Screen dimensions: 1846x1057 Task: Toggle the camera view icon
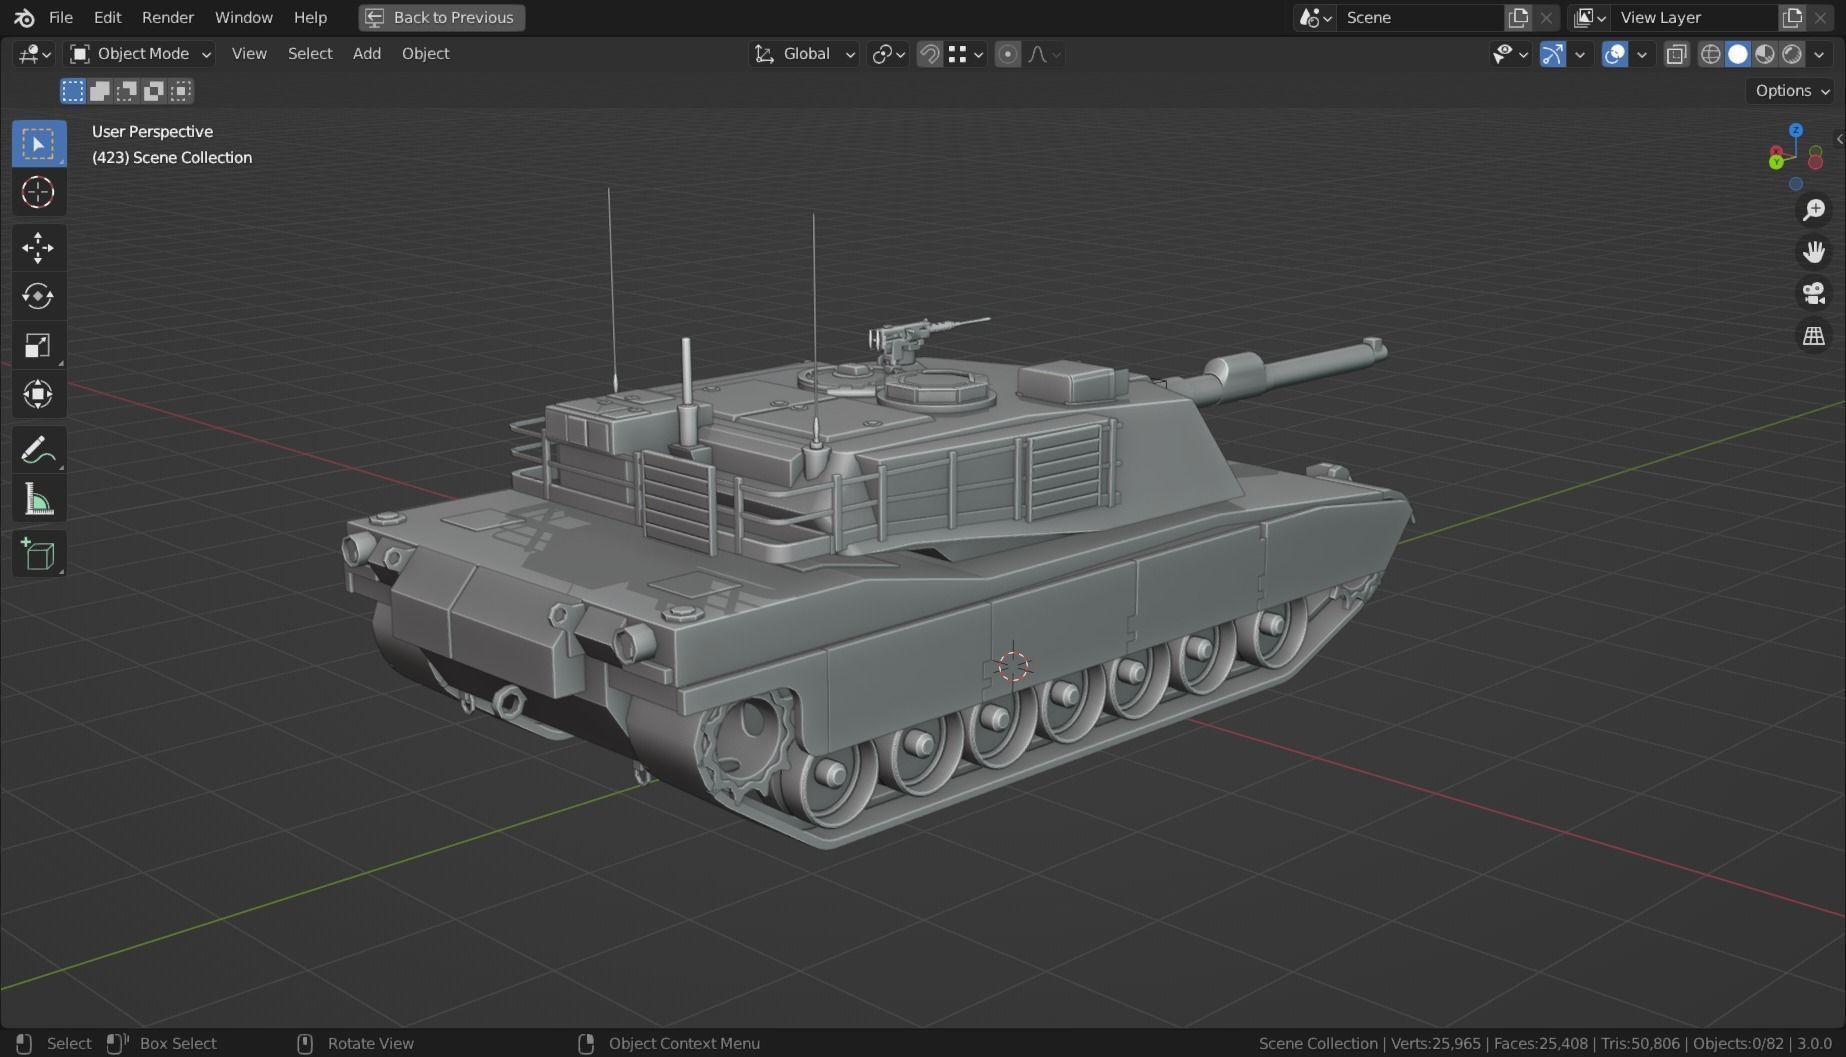point(1814,294)
